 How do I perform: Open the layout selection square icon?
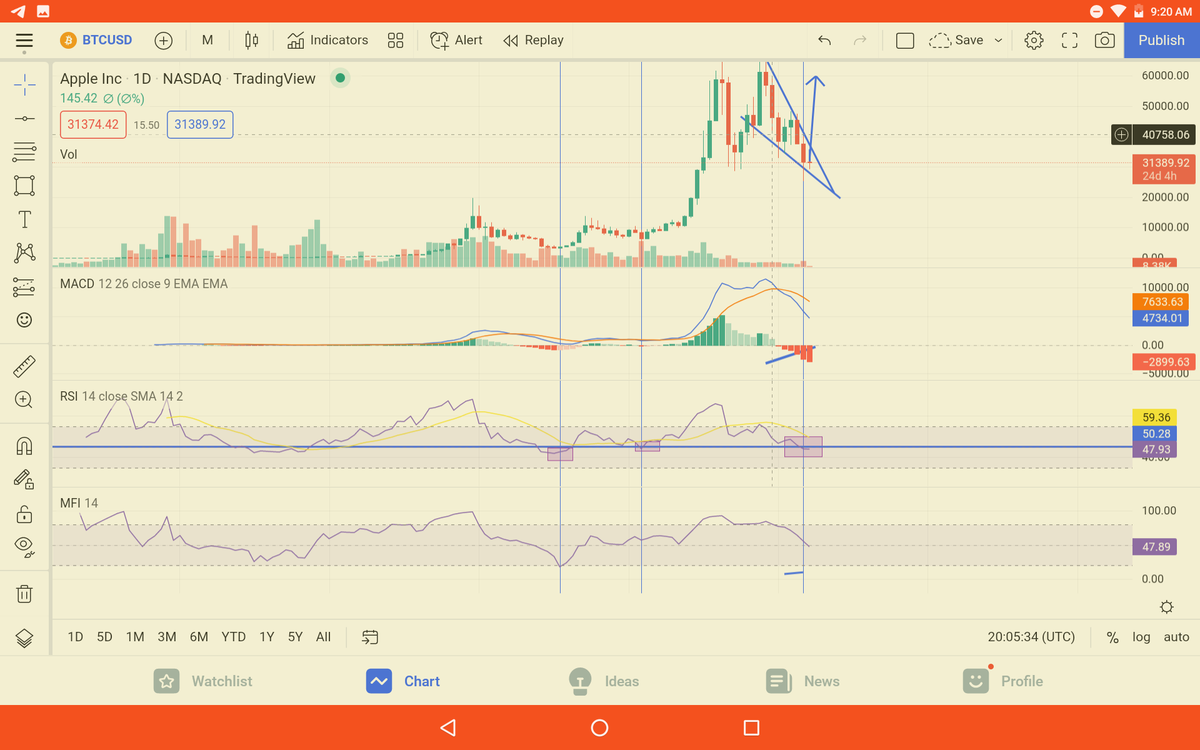click(905, 40)
